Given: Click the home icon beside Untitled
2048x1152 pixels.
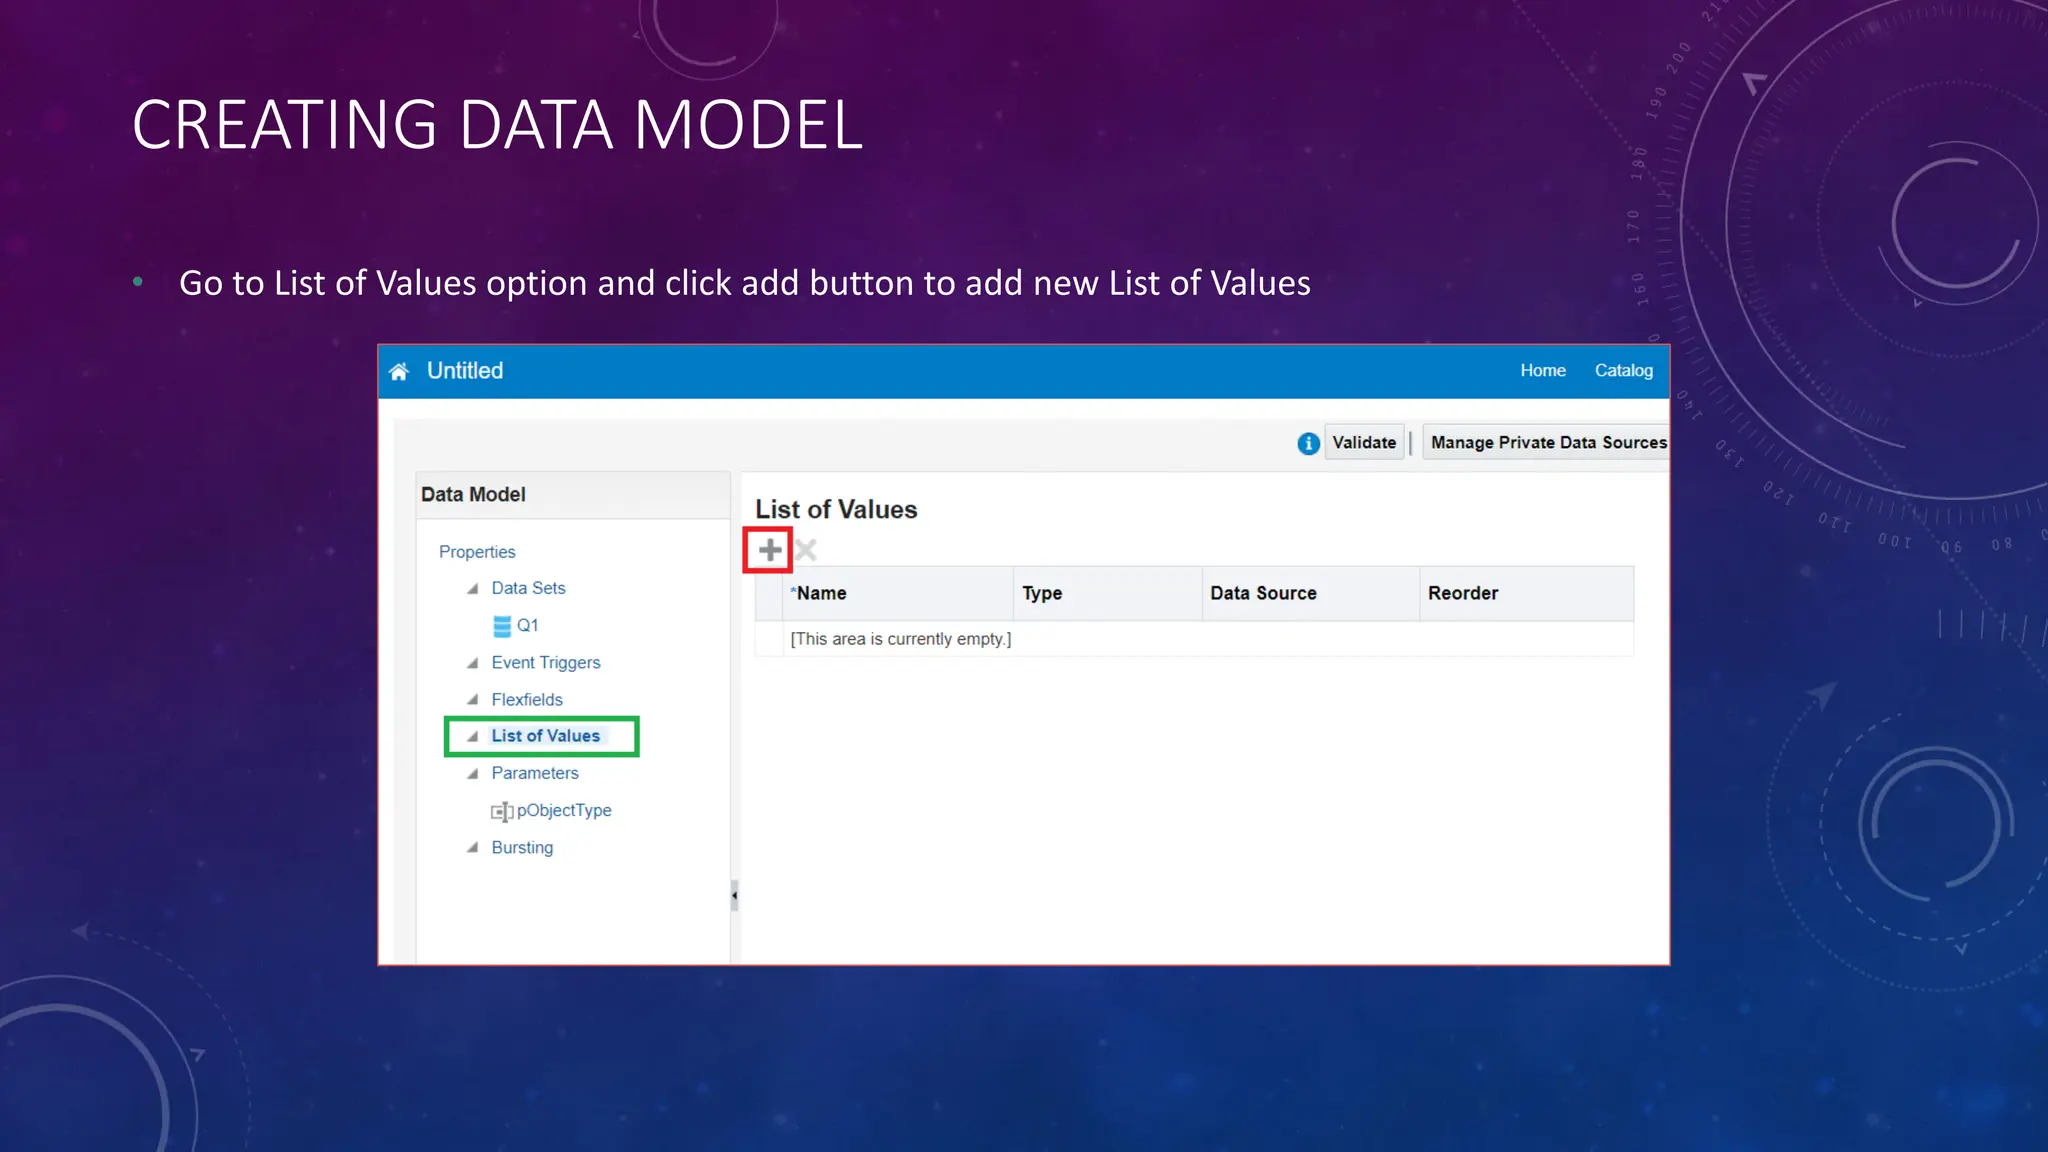Looking at the screenshot, I should click(399, 372).
